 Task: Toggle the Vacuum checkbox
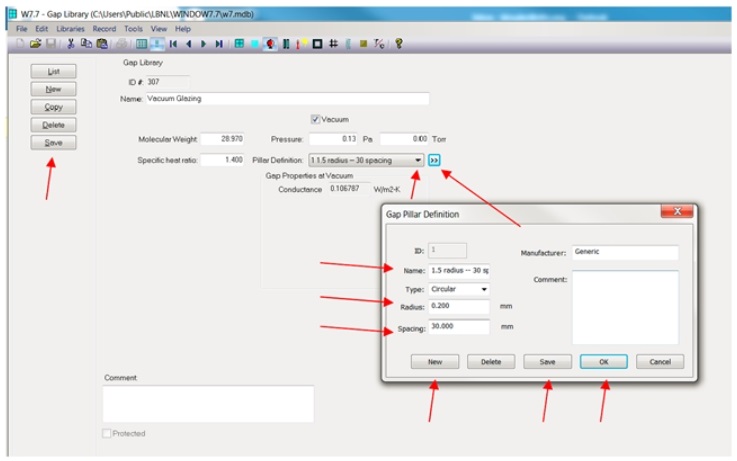pyautogui.click(x=316, y=119)
